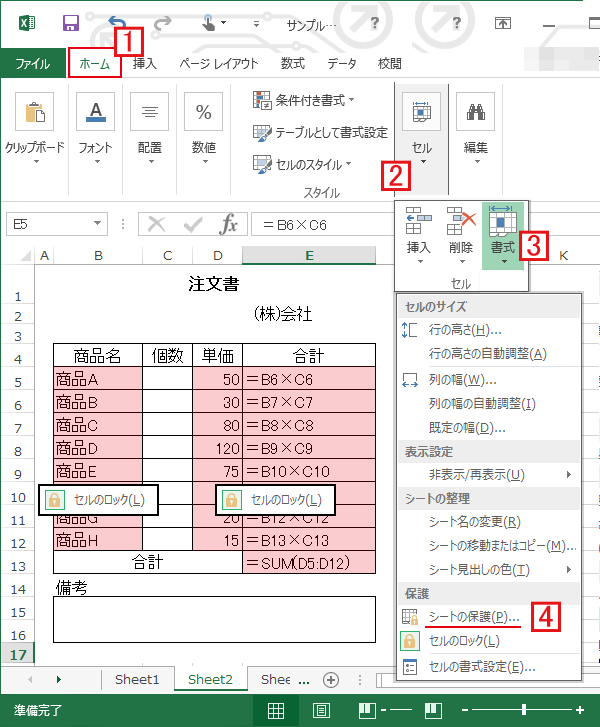Expand the 配置 alignment group

[149, 129]
